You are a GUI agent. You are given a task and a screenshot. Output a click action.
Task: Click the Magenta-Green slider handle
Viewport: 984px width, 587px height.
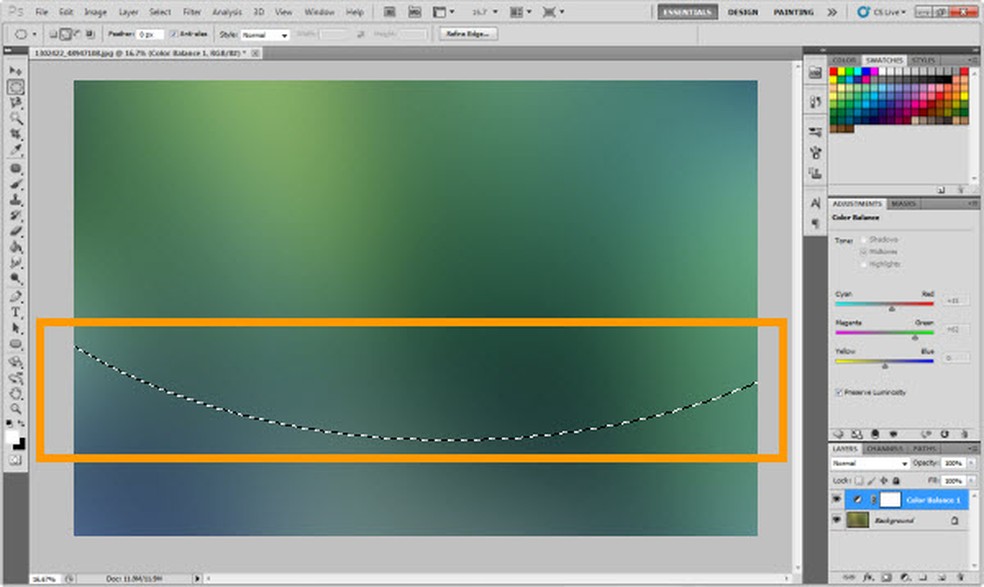pyautogui.click(x=914, y=337)
